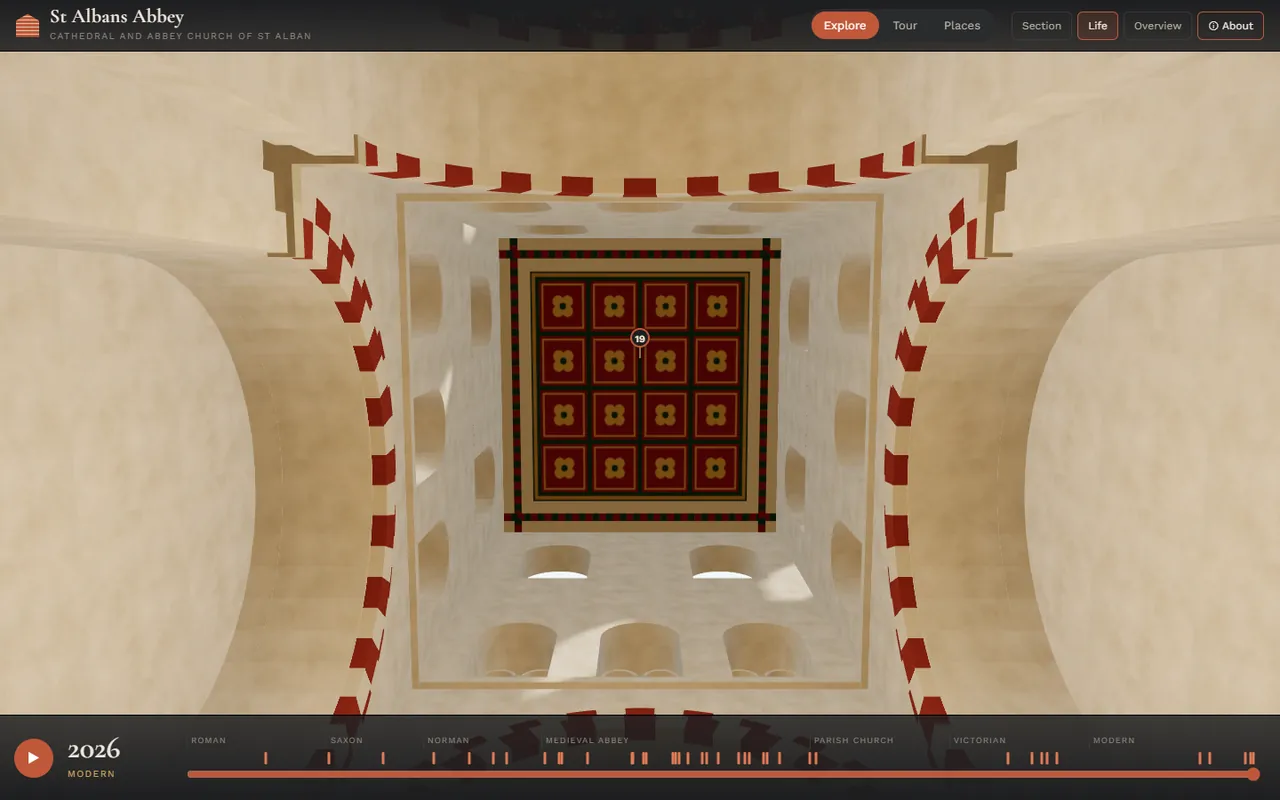Viewport: 1280px width, 800px height.
Task: Jump to the Parish Church era label
Action: pos(853,741)
